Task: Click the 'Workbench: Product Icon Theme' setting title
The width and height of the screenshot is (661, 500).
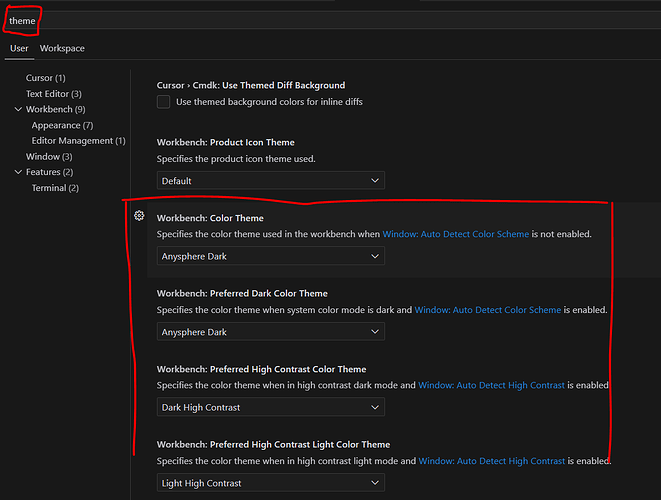Action: coord(226,142)
